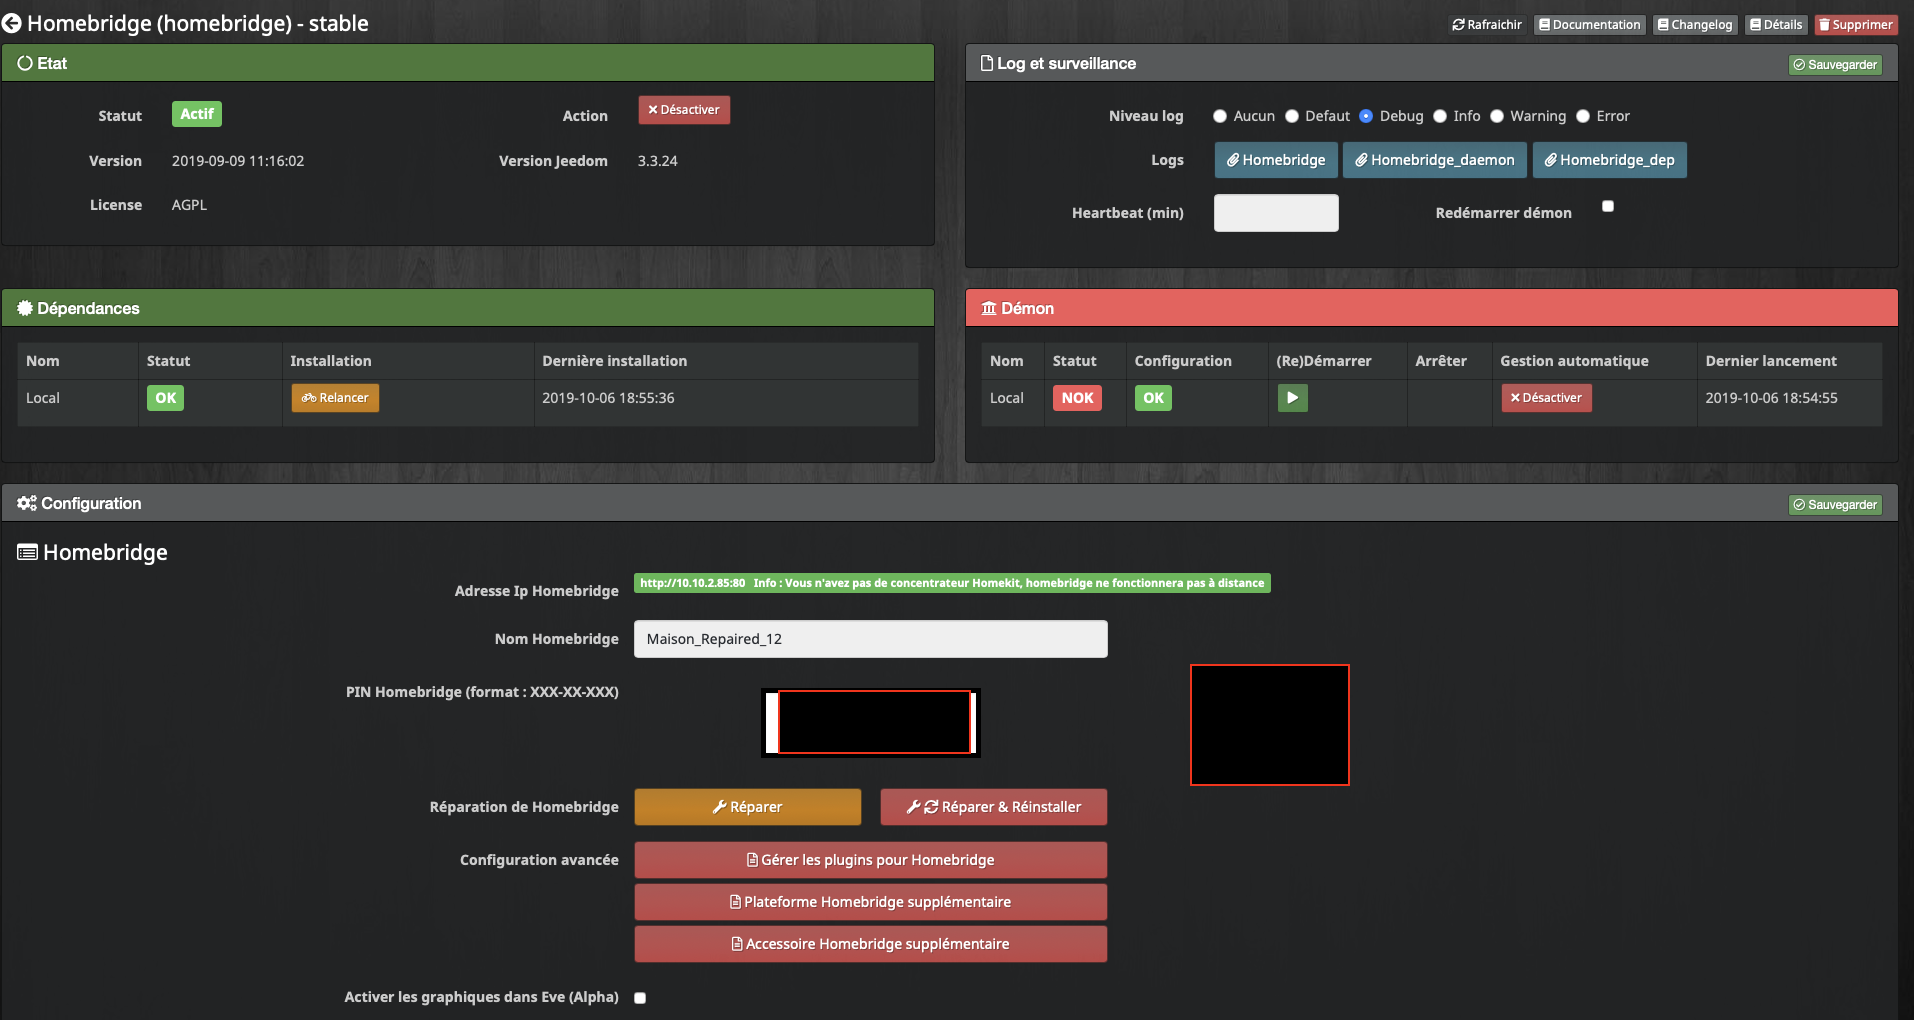Click the AGPL license value
This screenshot has width=1914, height=1020.
pyautogui.click(x=189, y=205)
